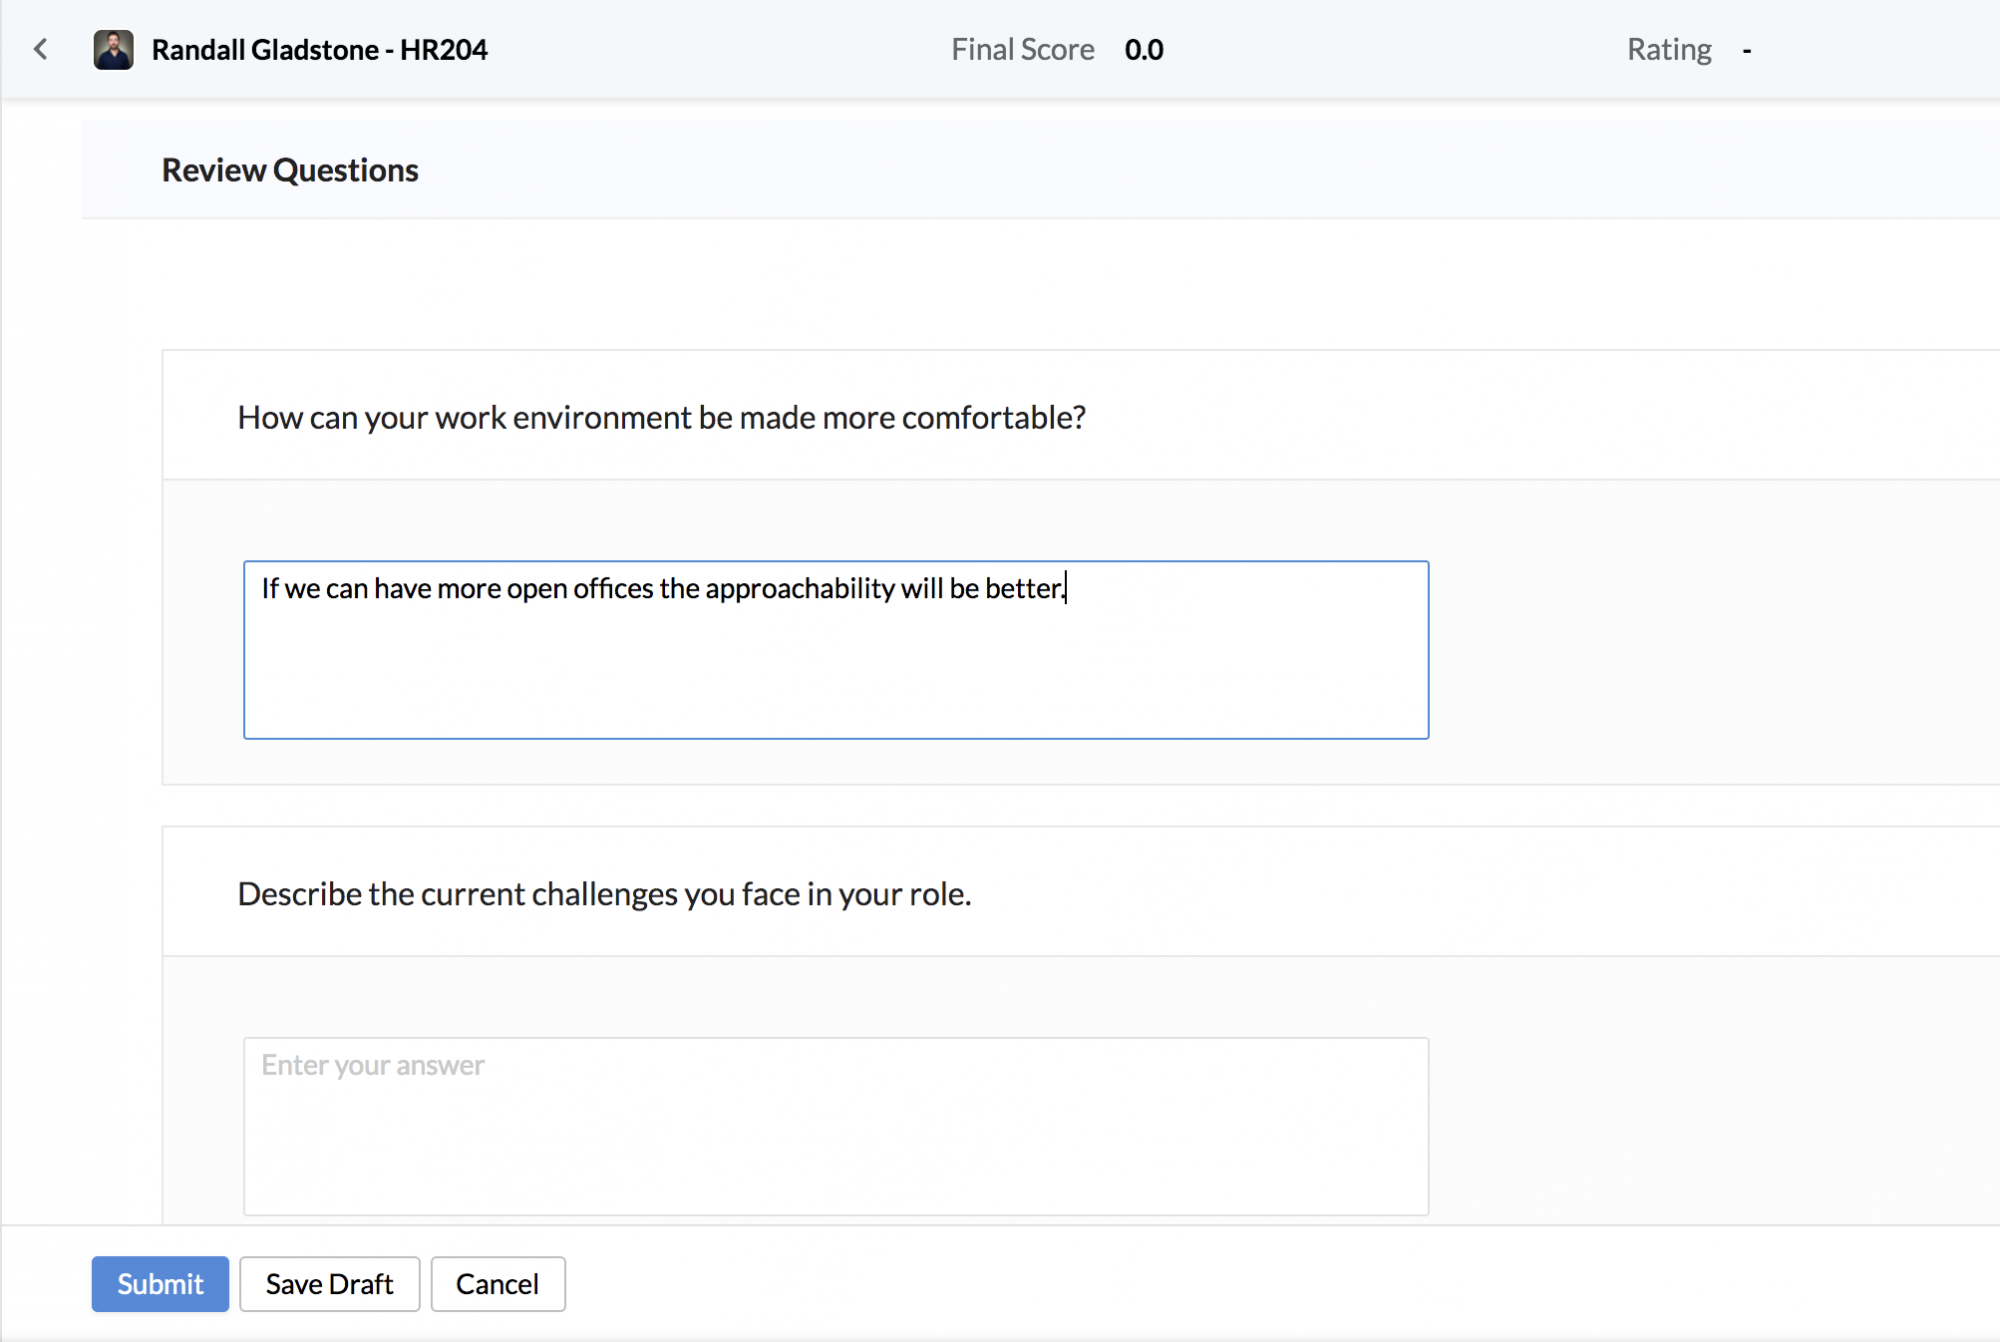Click the current challenges question text
The image size is (2000, 1342).
(604, 893)
